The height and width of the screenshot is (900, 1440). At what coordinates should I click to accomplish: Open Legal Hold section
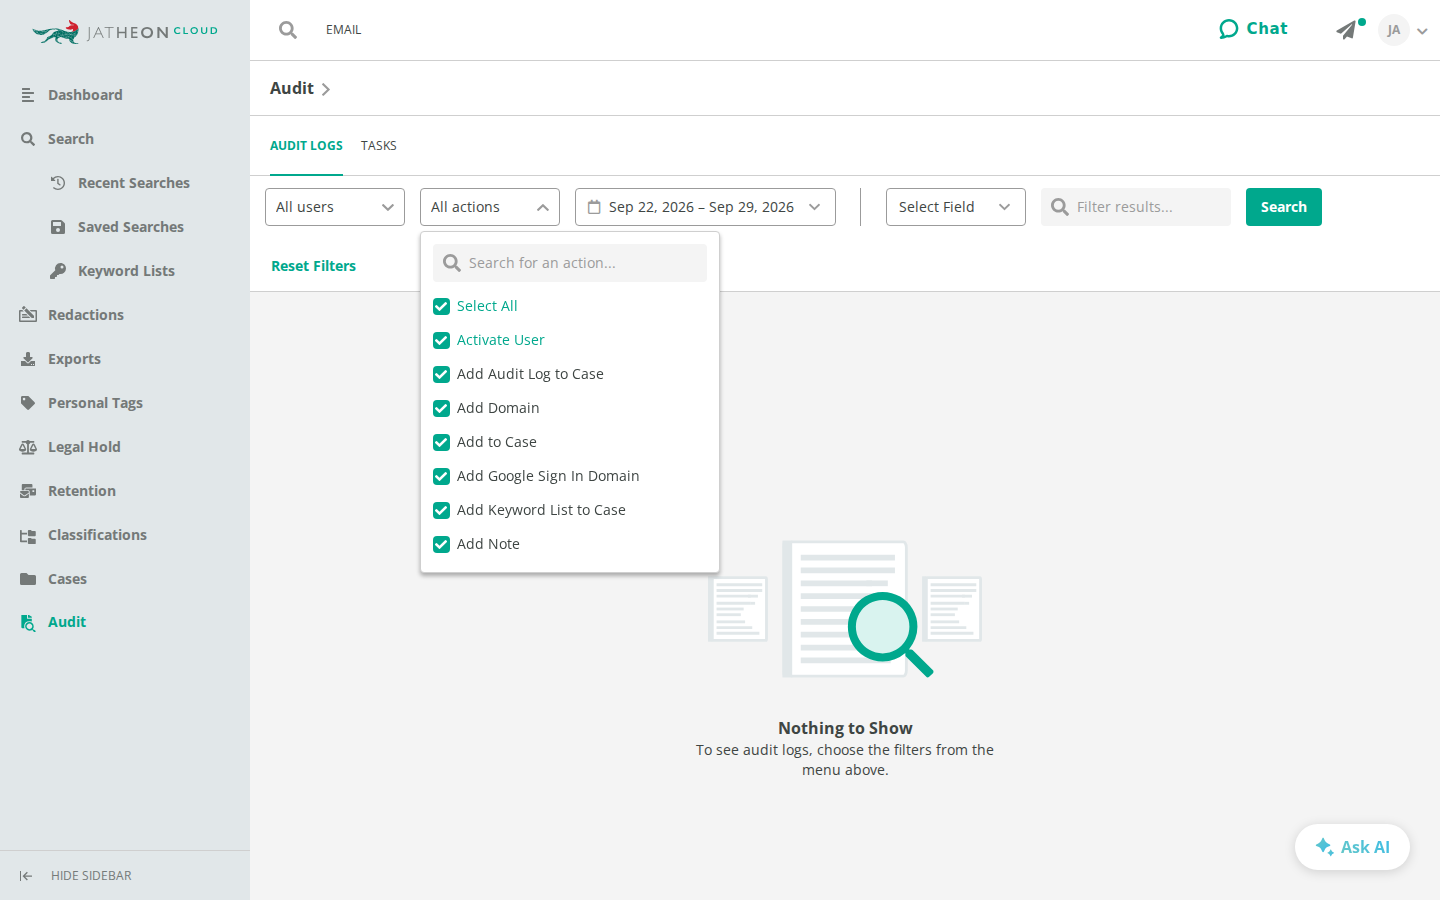click(84, 447)
